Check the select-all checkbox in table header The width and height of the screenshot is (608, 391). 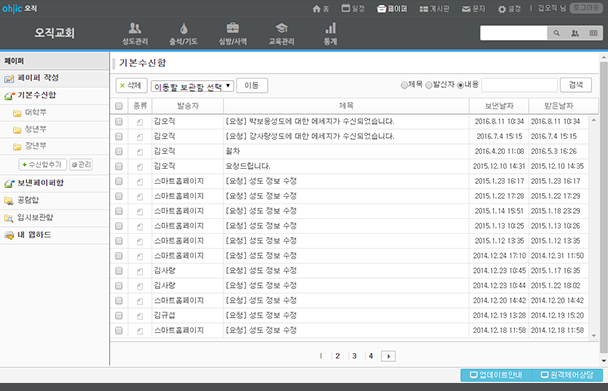pyautogui.click(x=119, y=106)
